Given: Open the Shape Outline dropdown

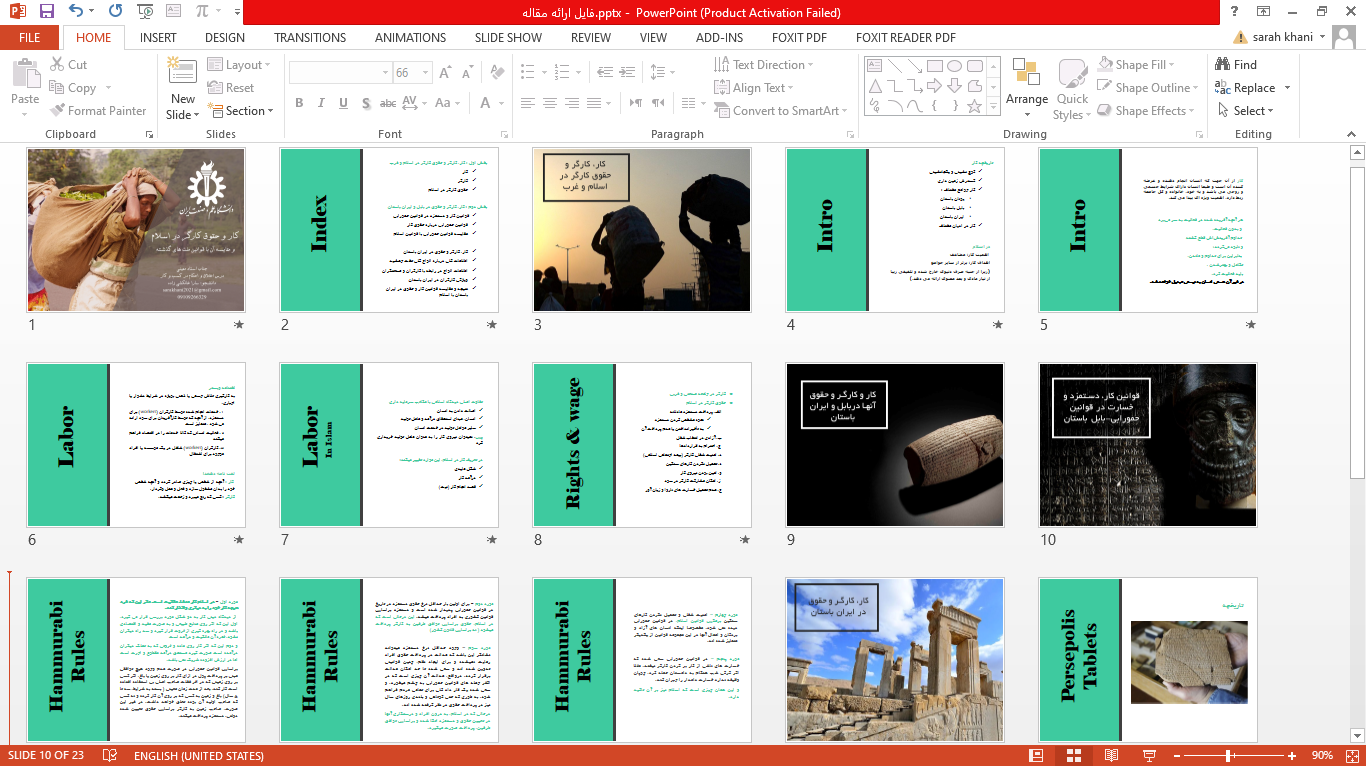Looking at the screenshot, I should point(1146,88).
